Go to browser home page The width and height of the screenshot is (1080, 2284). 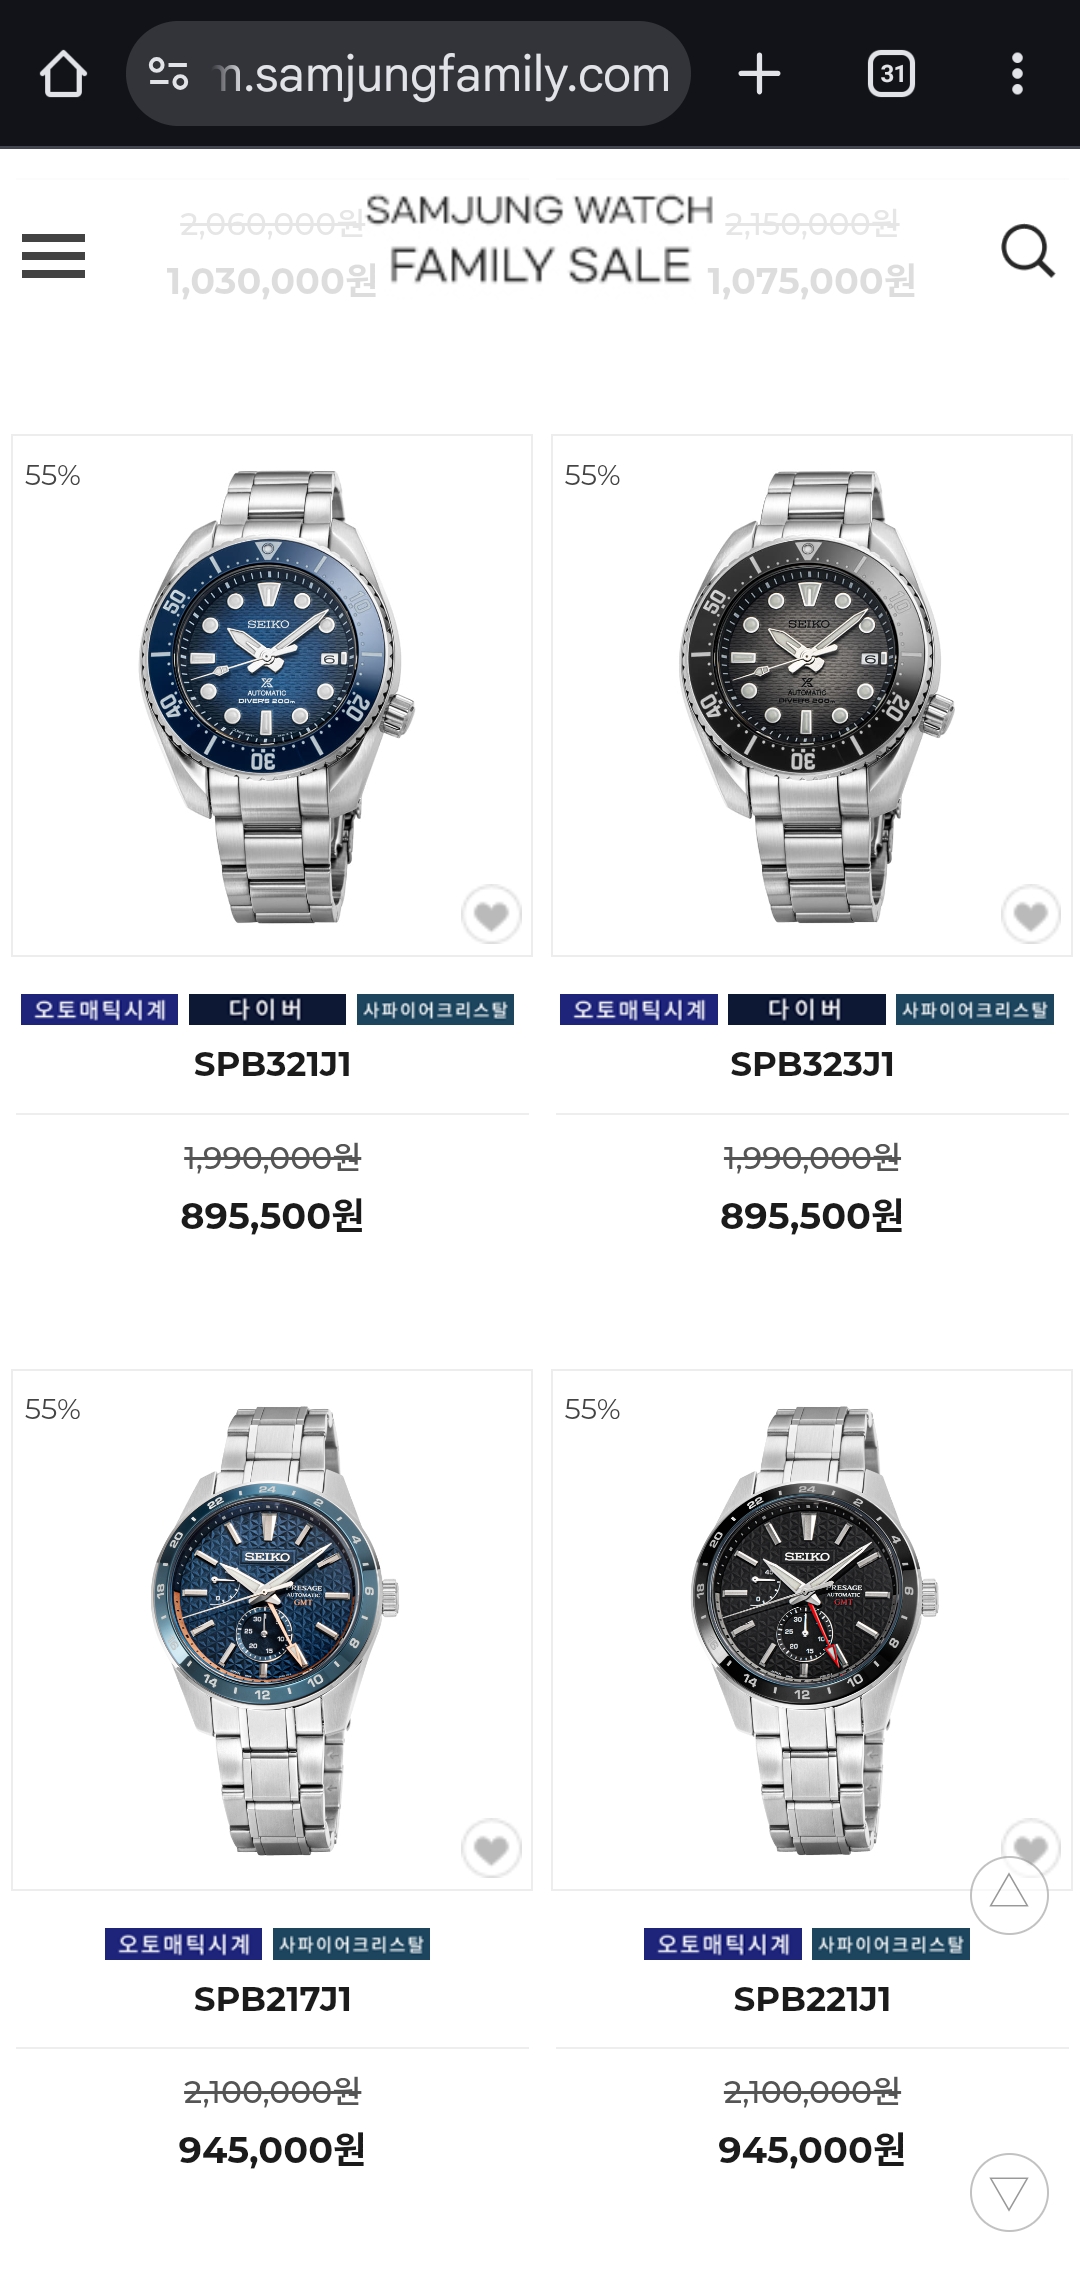coord(63,74)
